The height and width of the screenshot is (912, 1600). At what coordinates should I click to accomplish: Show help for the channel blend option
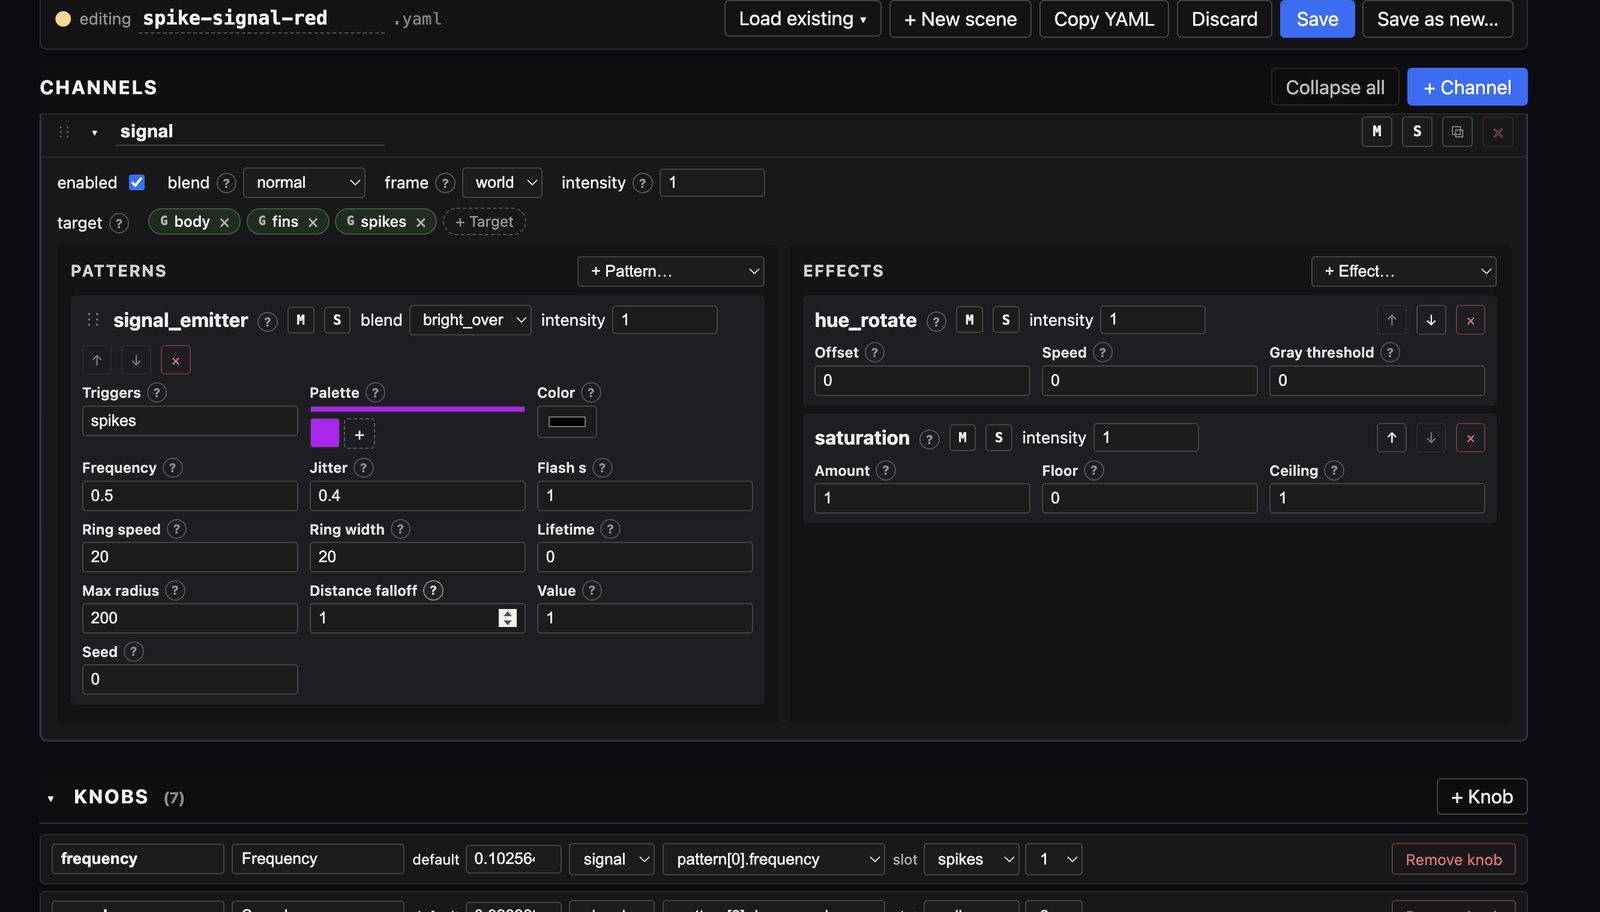tap(226, 183)
